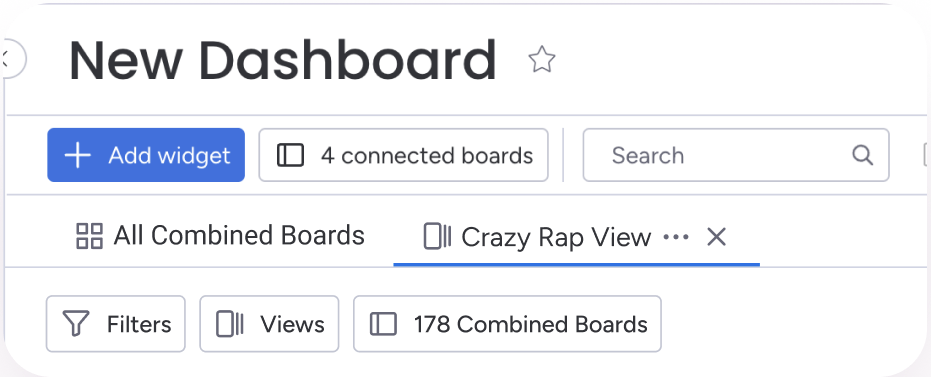Screen dimensions: 931x377
Task: Click the board icon beside 4 connected boards
Action: coord(290,156)
